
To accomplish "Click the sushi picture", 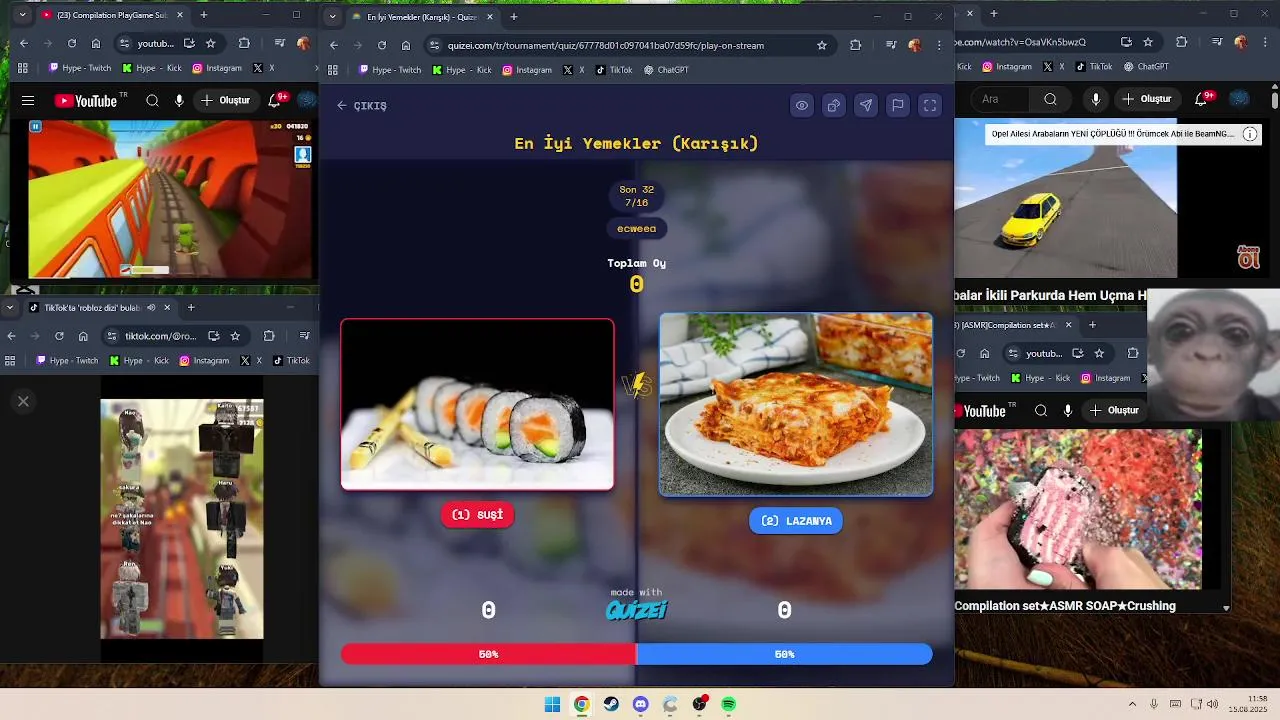I will point(477,404).
